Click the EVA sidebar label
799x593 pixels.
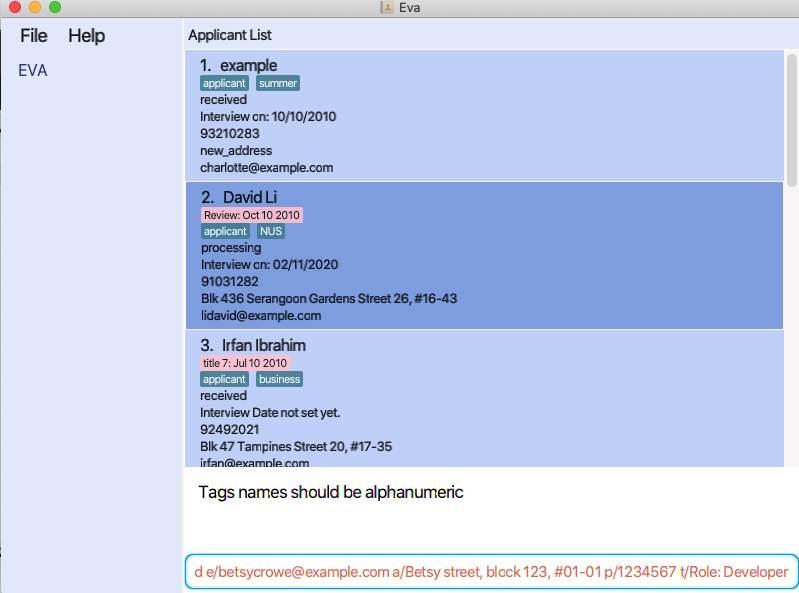(33, 70)
